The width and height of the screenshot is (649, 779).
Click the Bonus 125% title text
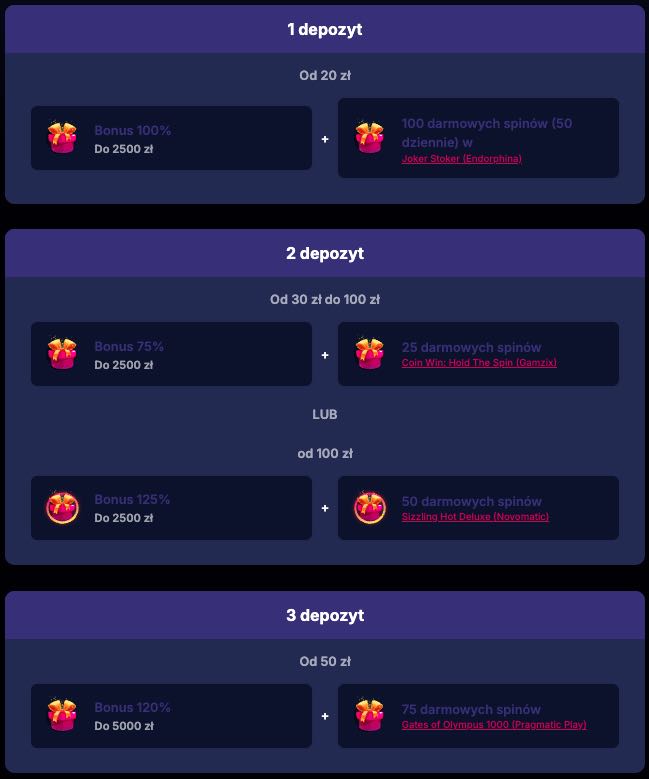tap(132, 500)
